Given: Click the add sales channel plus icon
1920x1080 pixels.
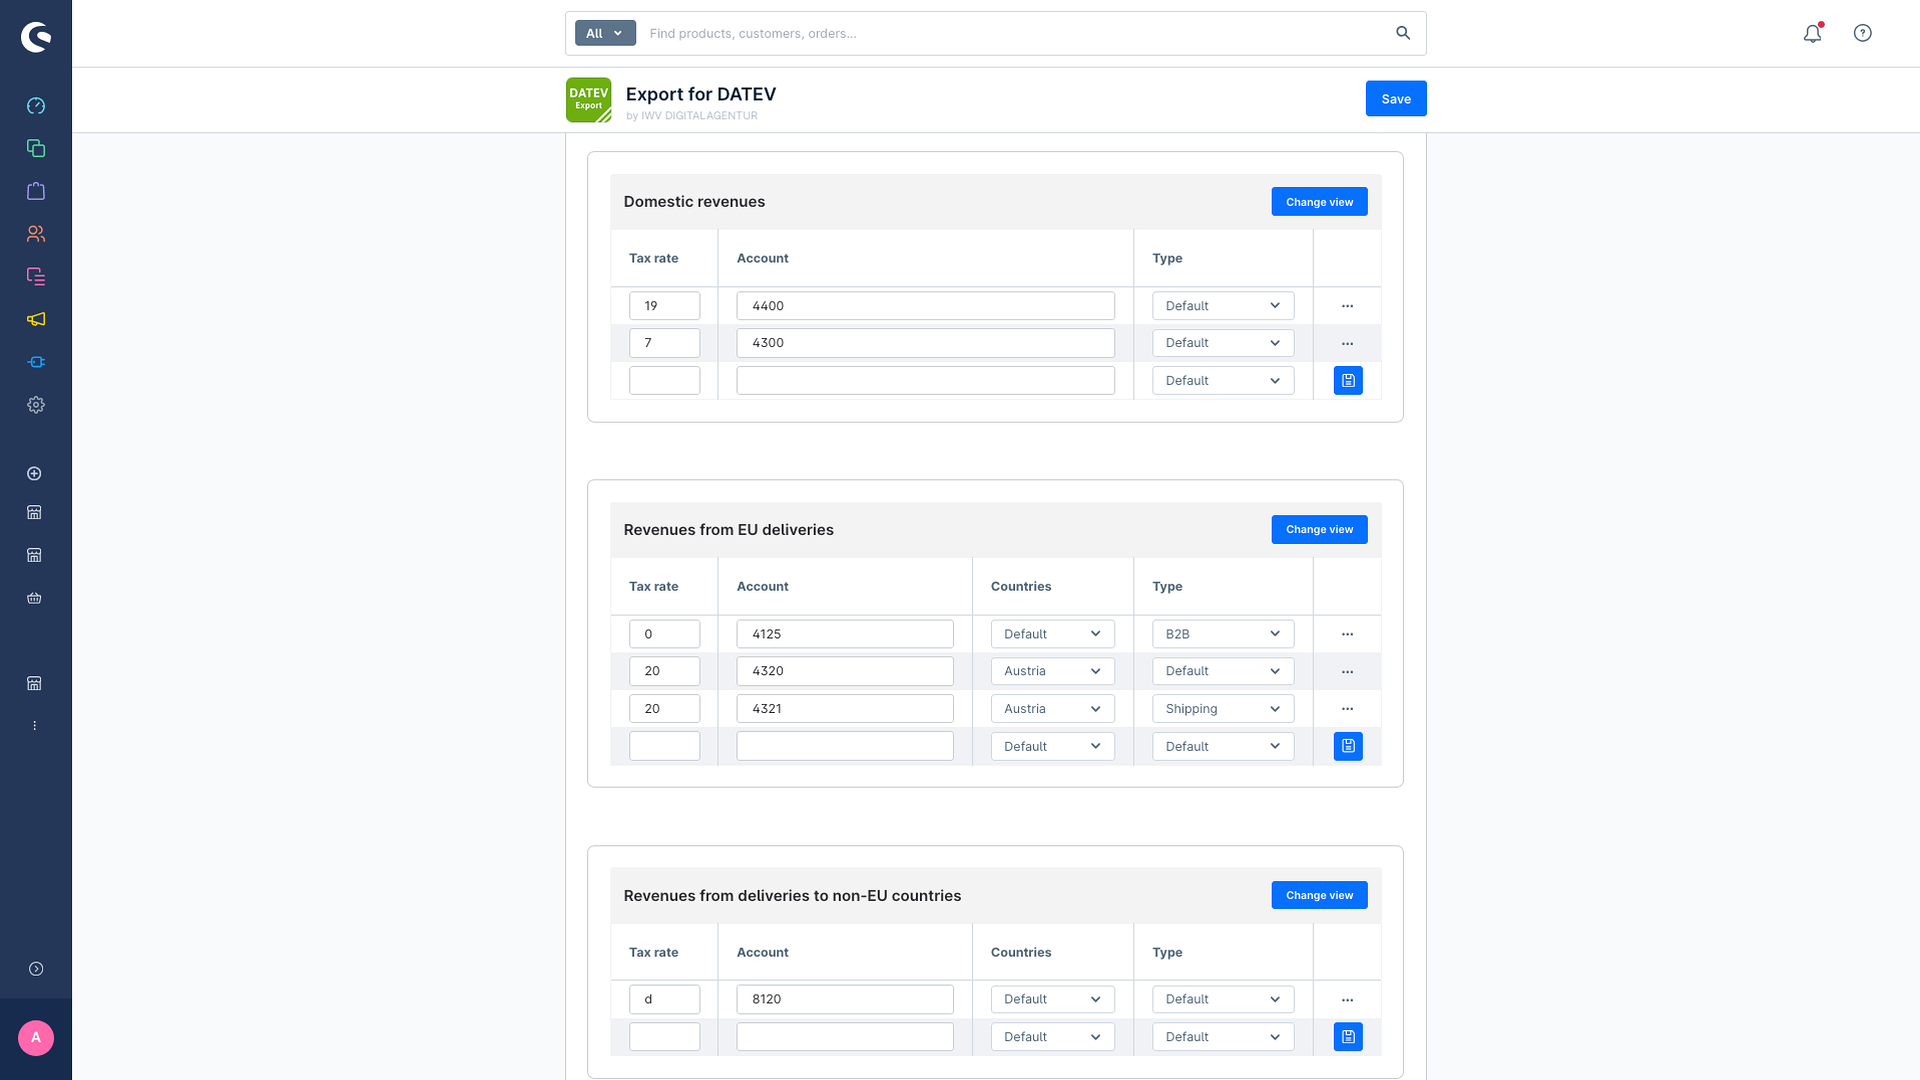Looking at the screenshot, I should tap(34, 473).
